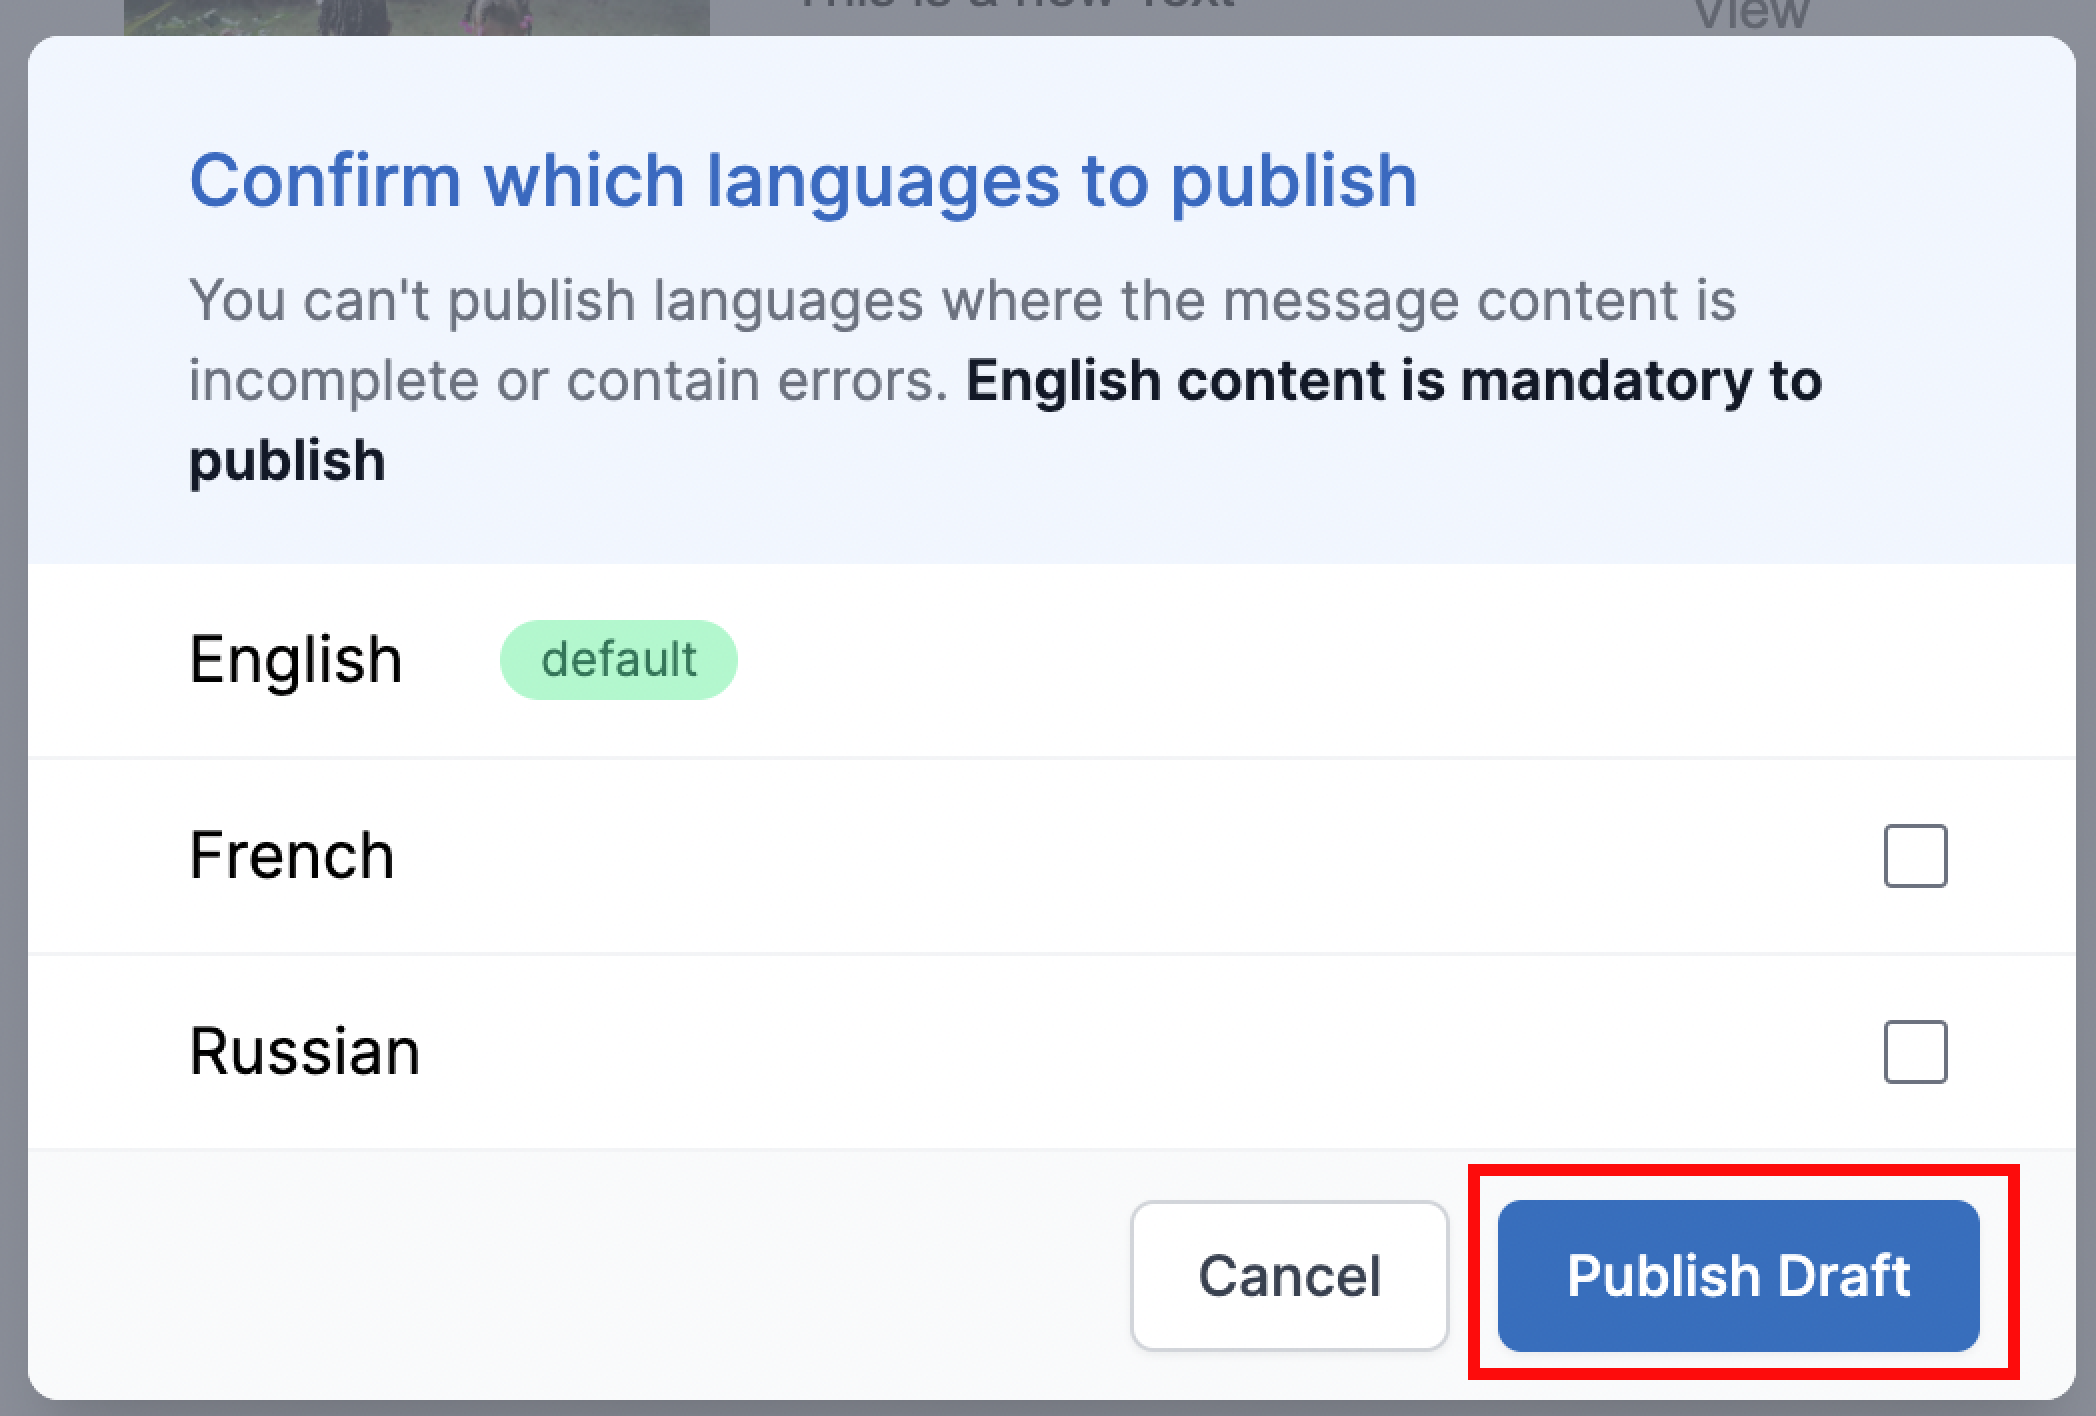Click blank area in the French row
This screenshot has width=2096, height=1416.
click(1100, 856)
